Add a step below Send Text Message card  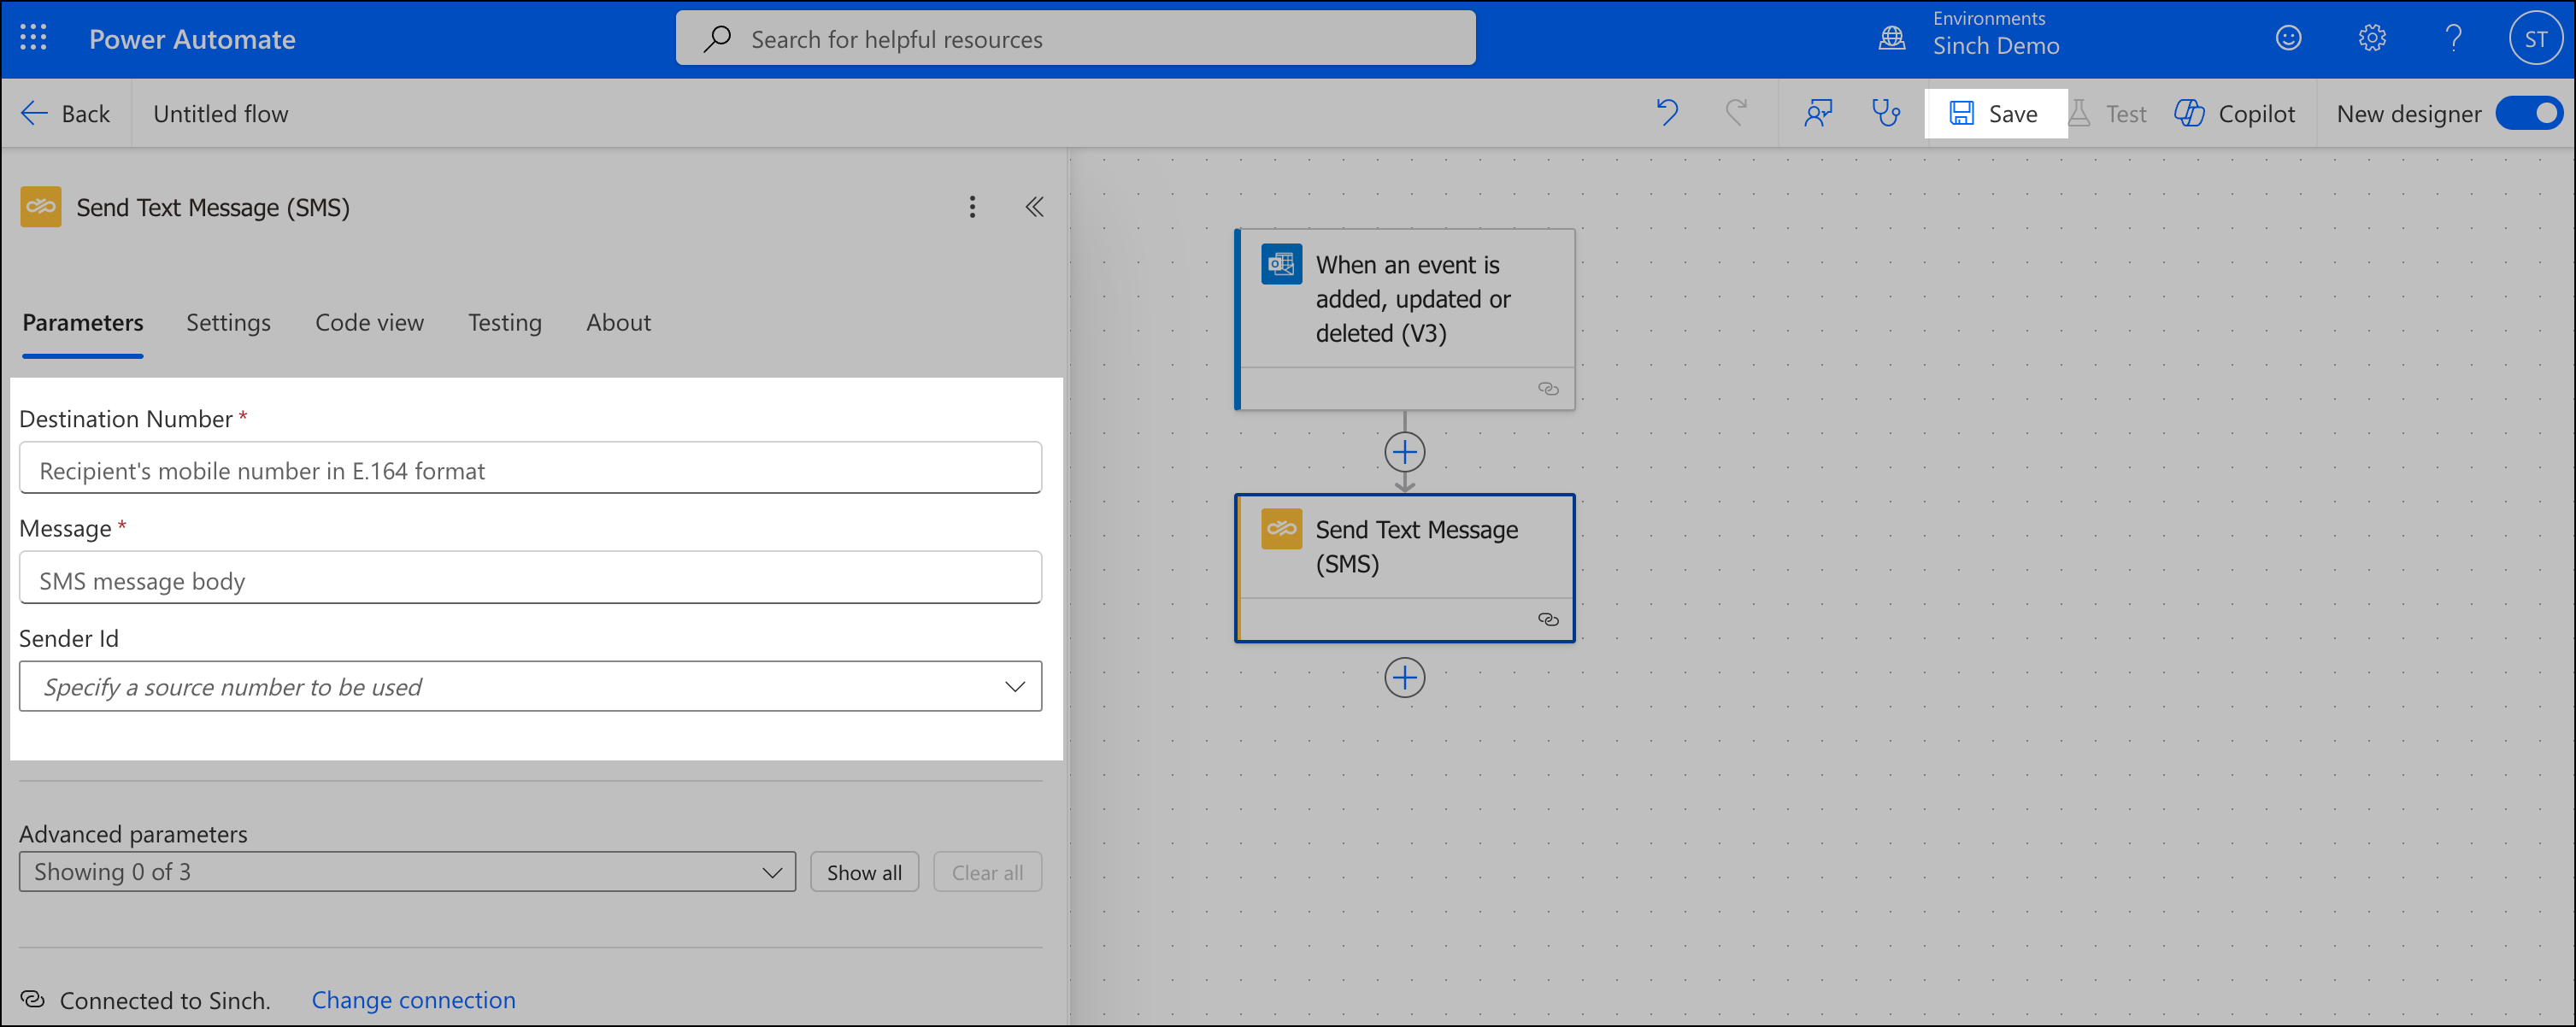click(1404, 678)
